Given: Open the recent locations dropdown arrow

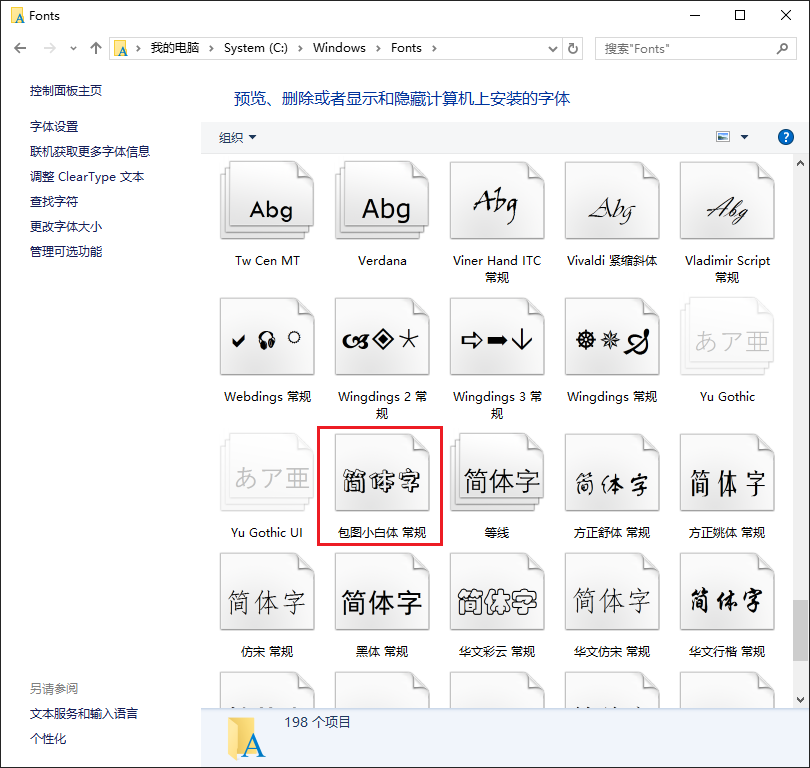Looking at the screenshot, I should [73, 49].
